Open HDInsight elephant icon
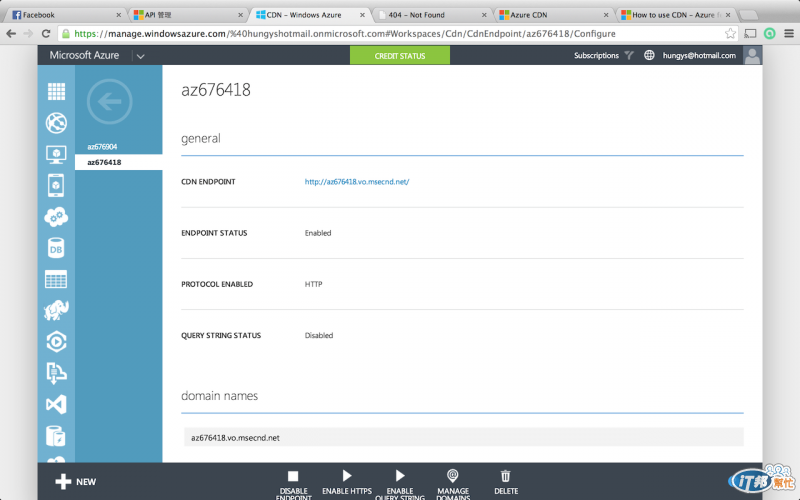This screenshot has width=800, height=500. tap(56, 310)
